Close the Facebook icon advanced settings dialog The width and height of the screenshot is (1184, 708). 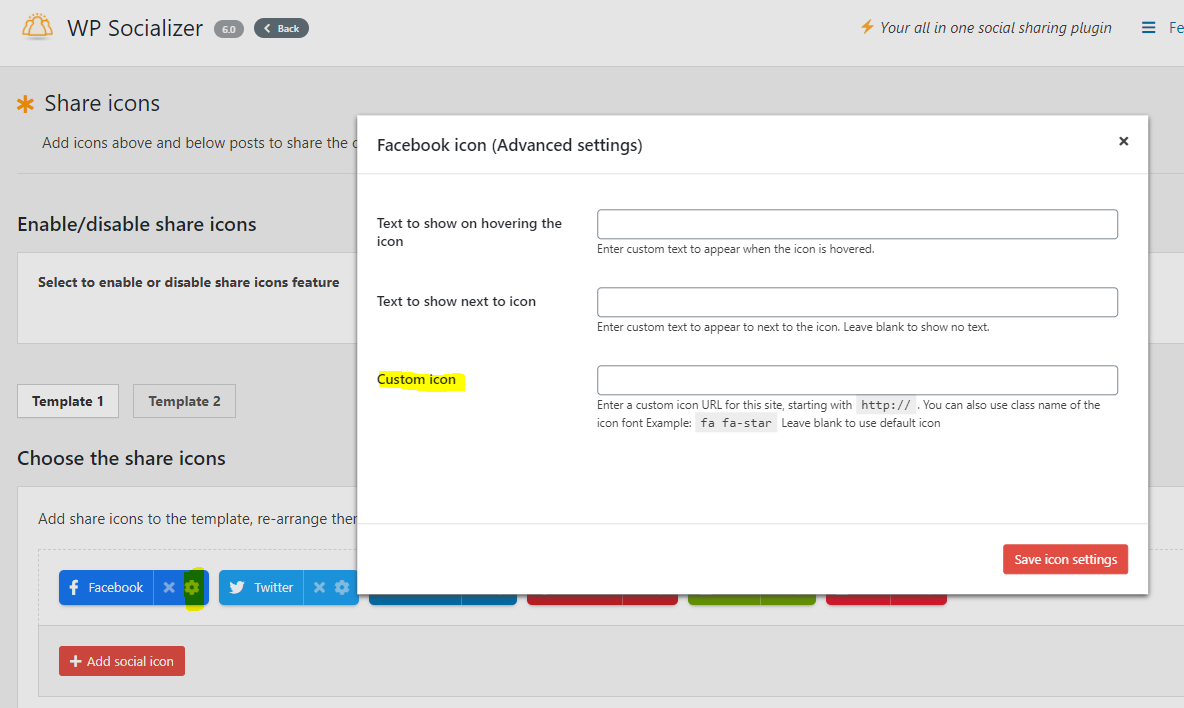1123,142
